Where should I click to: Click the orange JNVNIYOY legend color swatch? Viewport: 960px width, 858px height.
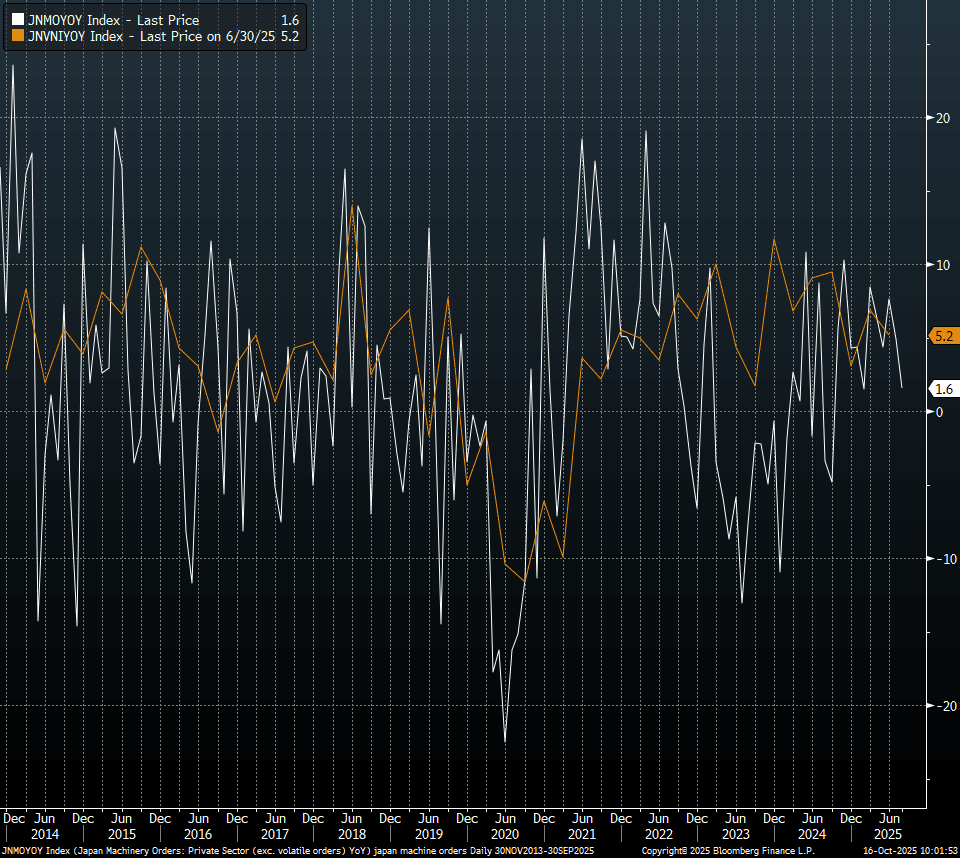click(18, 36)
